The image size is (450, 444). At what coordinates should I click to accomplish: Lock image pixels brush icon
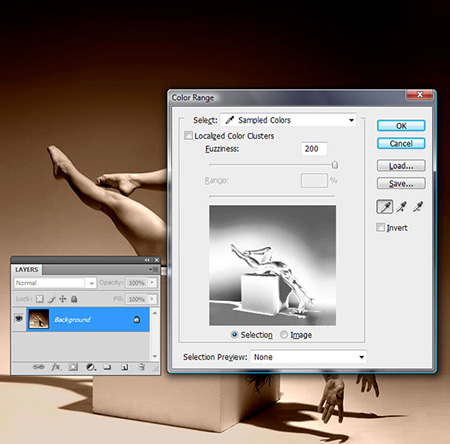[51, 299]
